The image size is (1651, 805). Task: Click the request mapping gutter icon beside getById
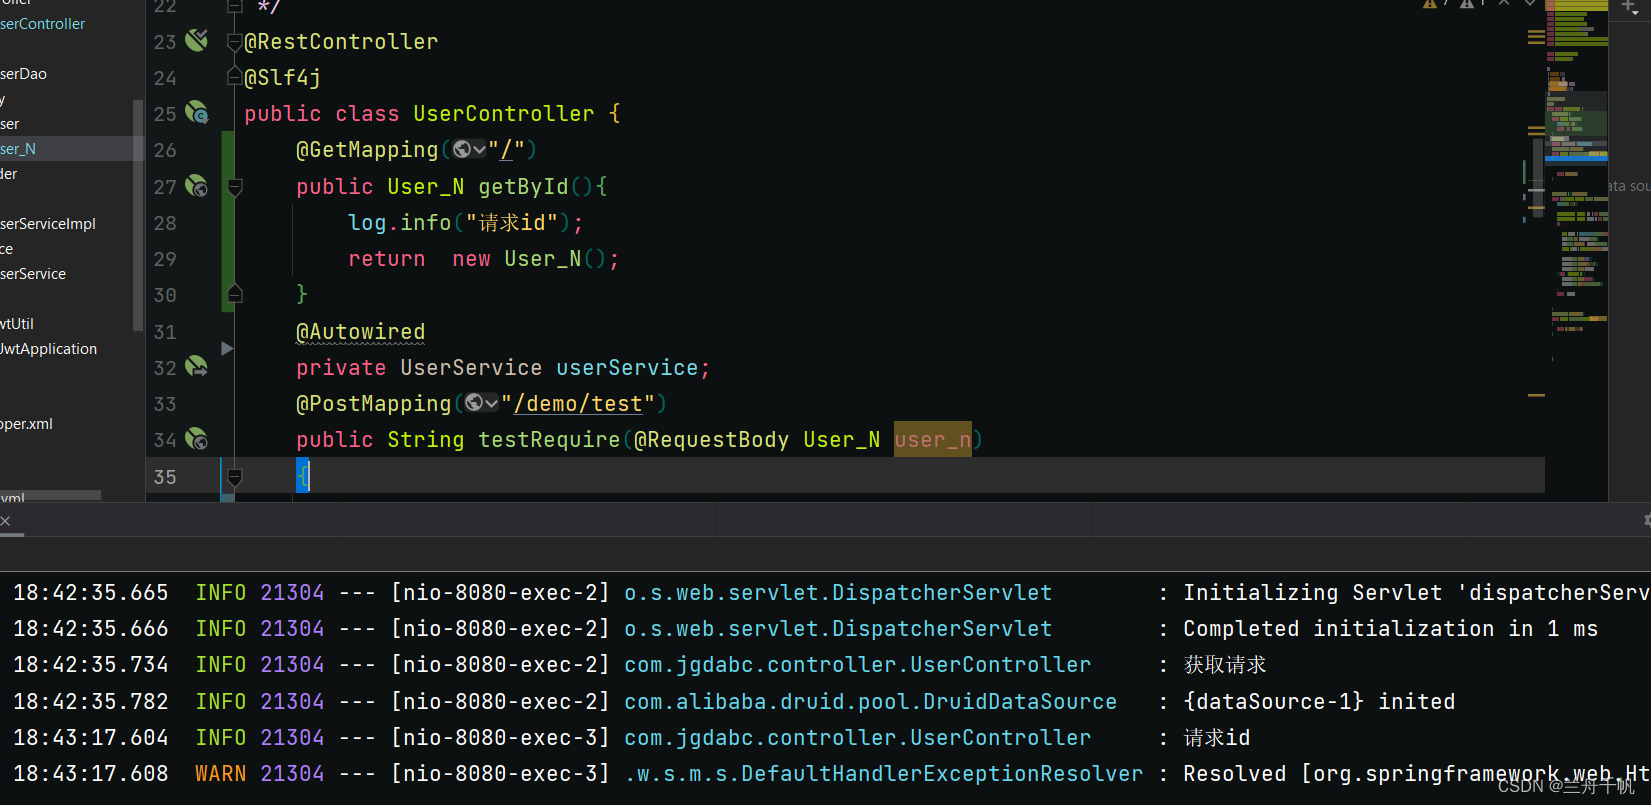[197, 186]
